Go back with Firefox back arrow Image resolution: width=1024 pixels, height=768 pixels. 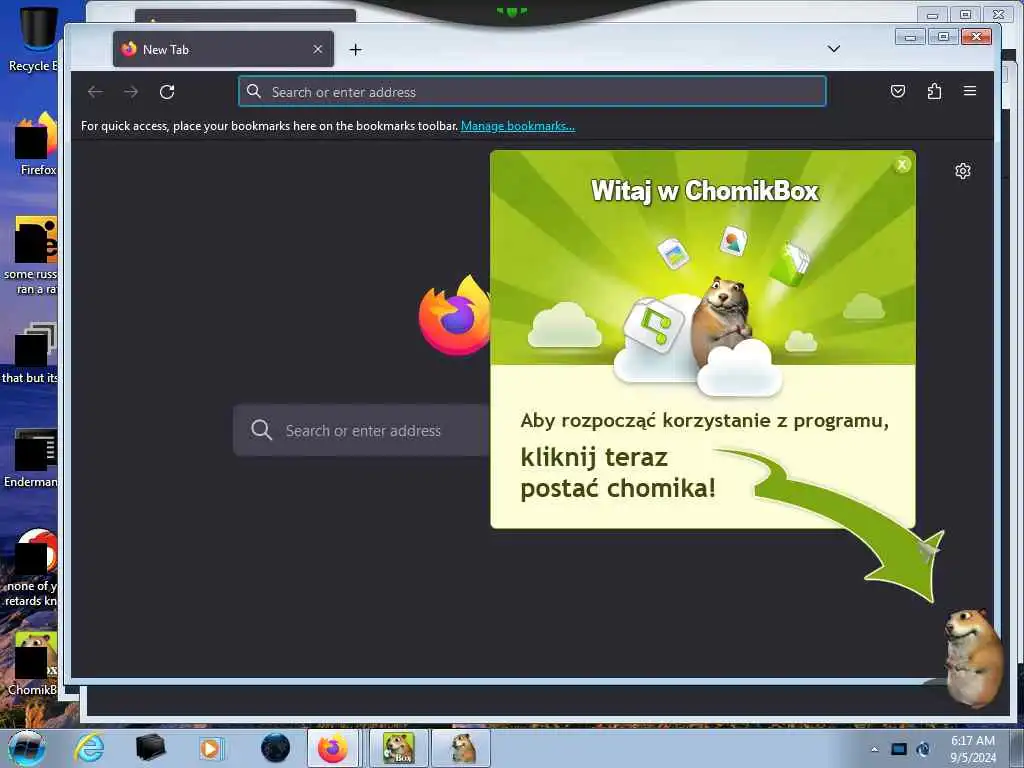point(95,92)
